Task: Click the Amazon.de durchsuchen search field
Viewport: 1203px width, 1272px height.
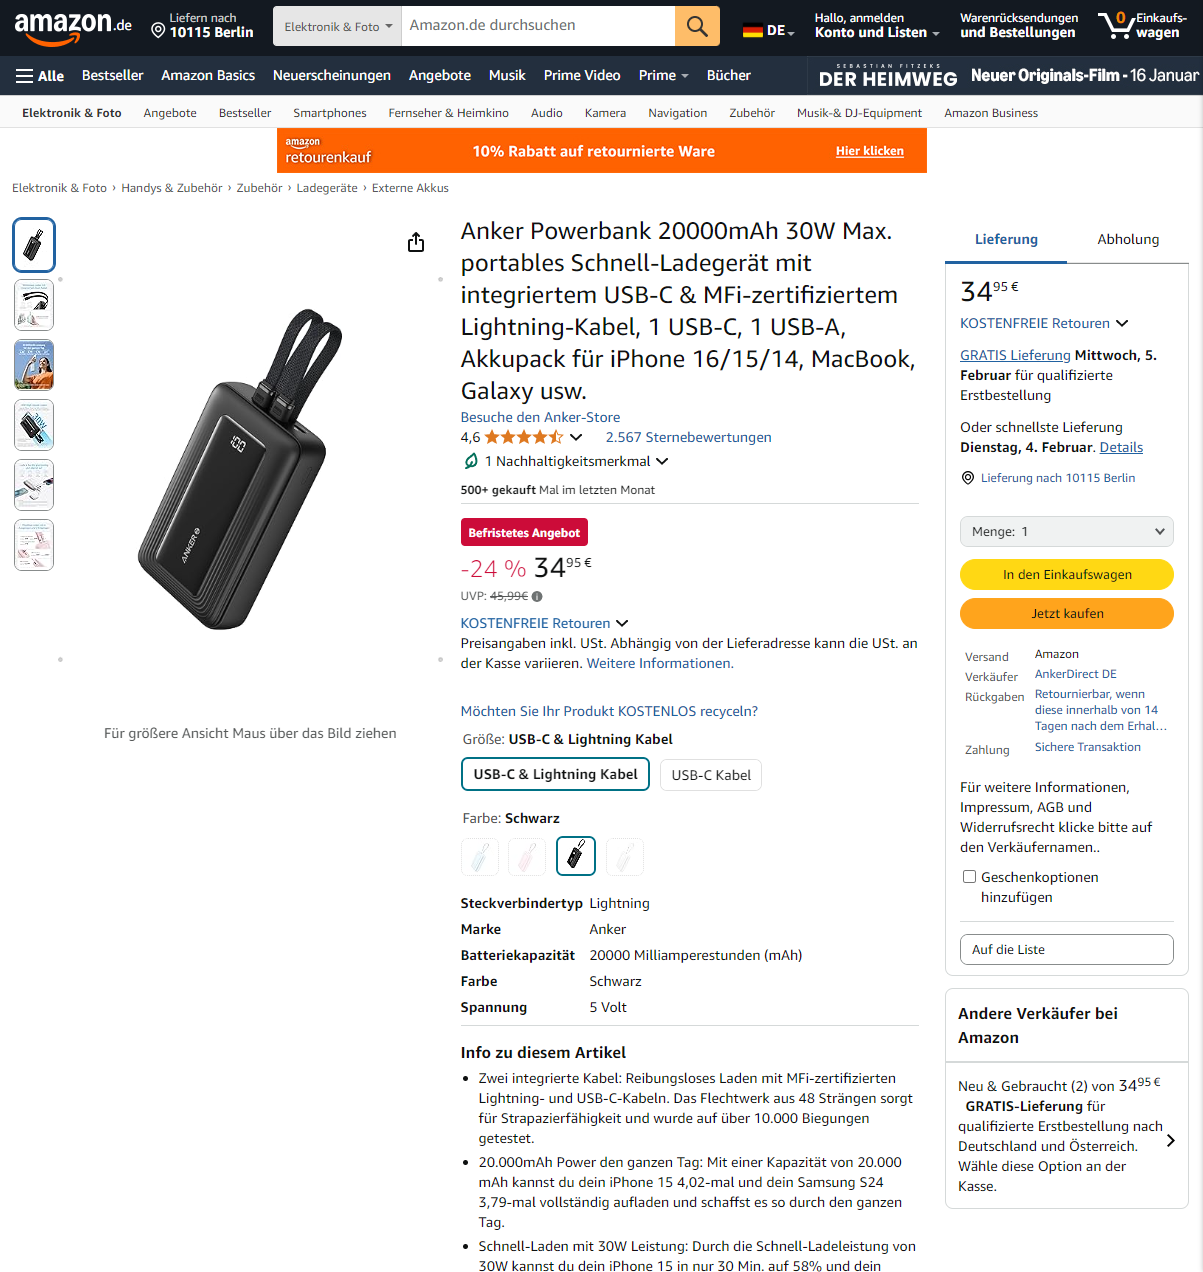Action: pos(538,26)
